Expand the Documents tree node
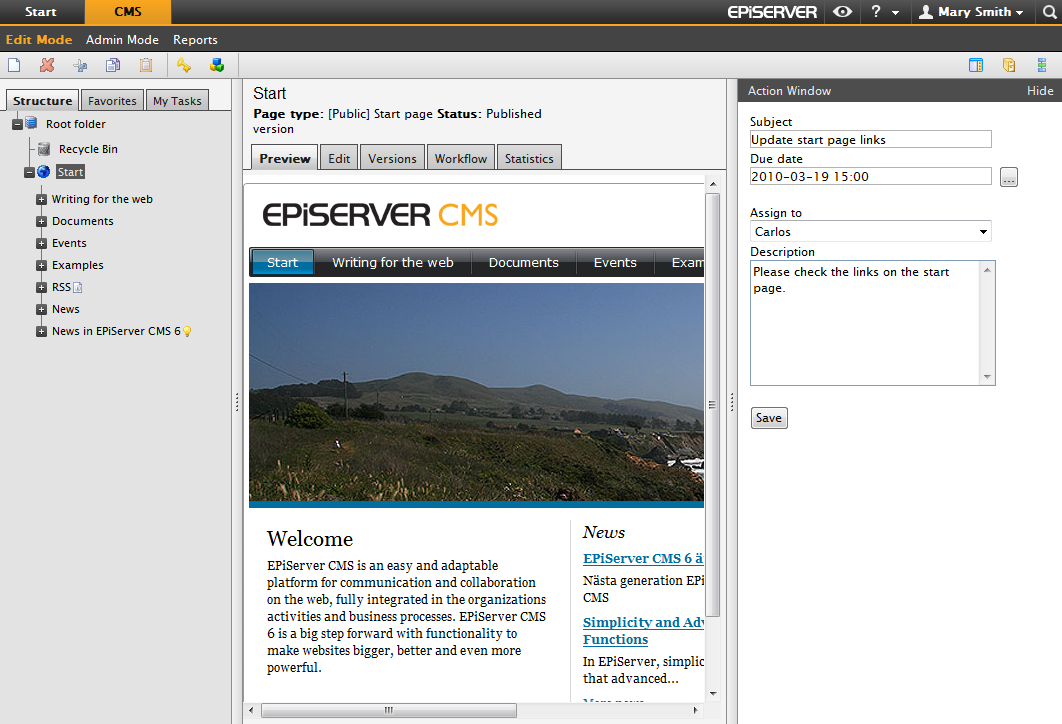The height and width of the screenshot is (724, 1062). pyautogui.click(x=41, y=221)
